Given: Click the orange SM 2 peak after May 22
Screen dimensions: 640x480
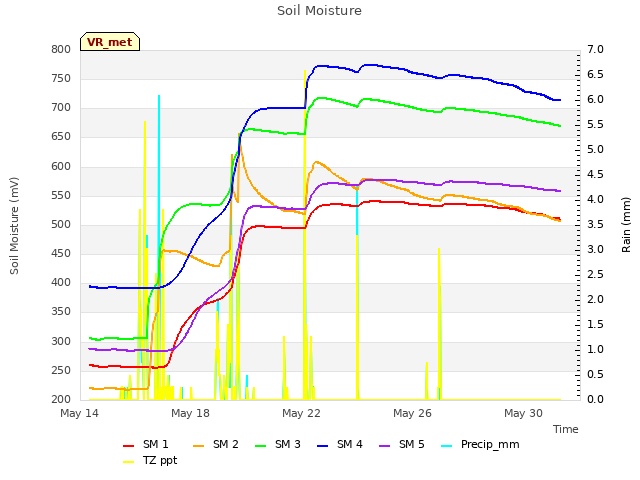Looking at the screenshot, I should (x=316, y=162).
